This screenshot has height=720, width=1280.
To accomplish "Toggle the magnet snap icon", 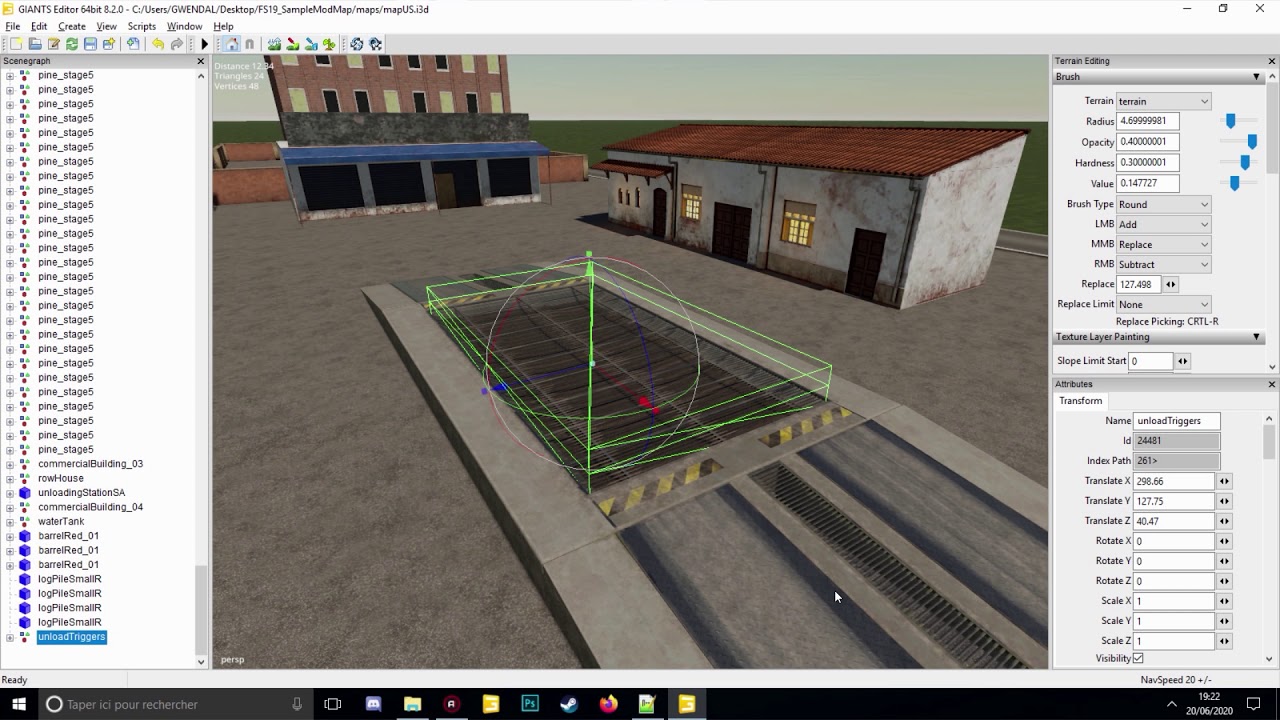I will 250,44.
